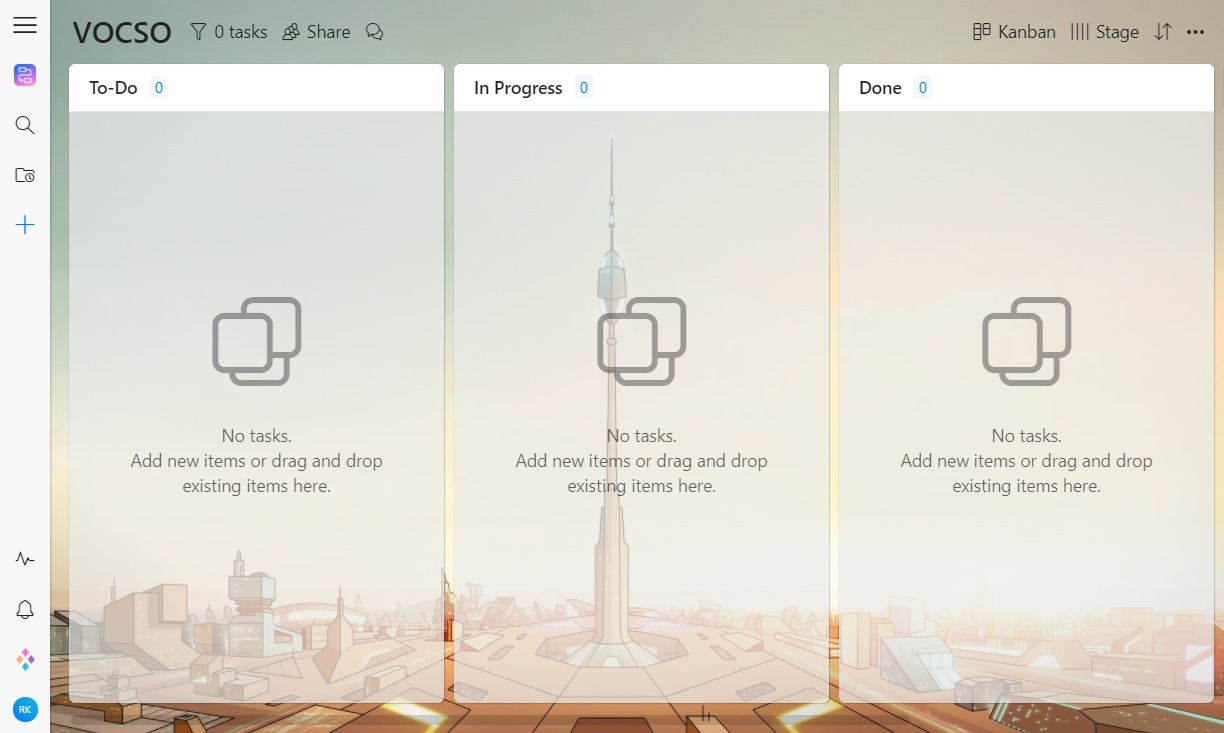Open the comments chat icon

(375, 32)
